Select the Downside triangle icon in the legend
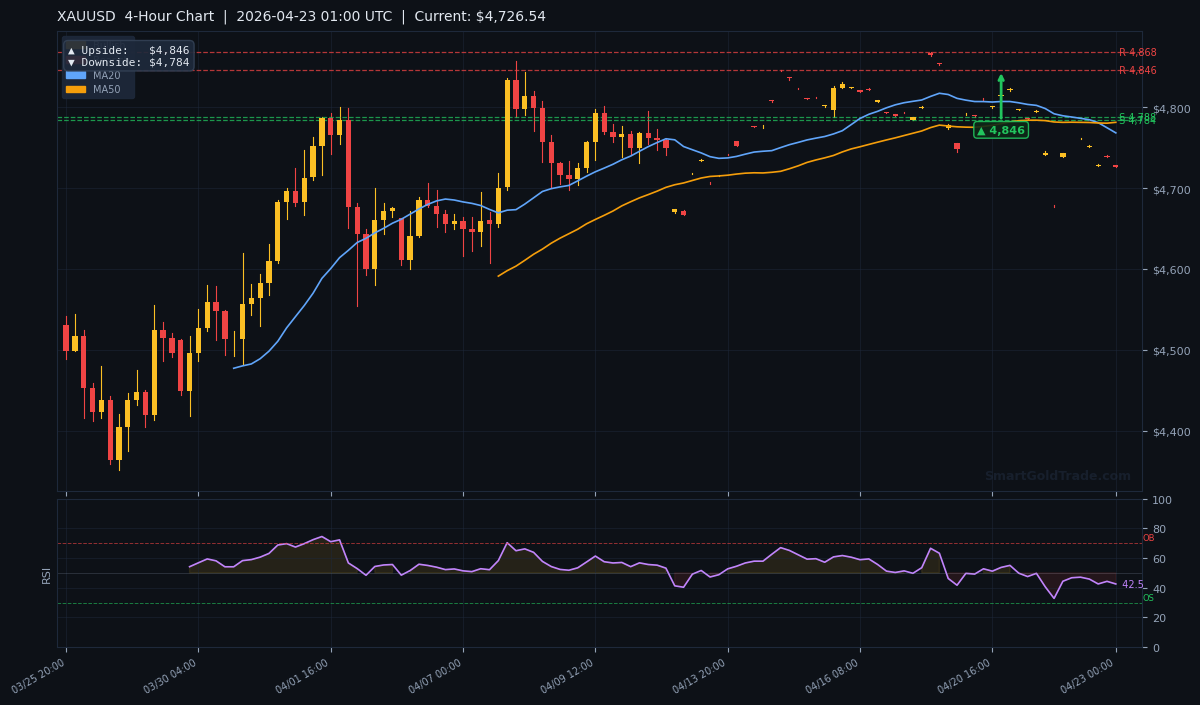This screenshot has height=705, width=1200. (x=71, y=62)
